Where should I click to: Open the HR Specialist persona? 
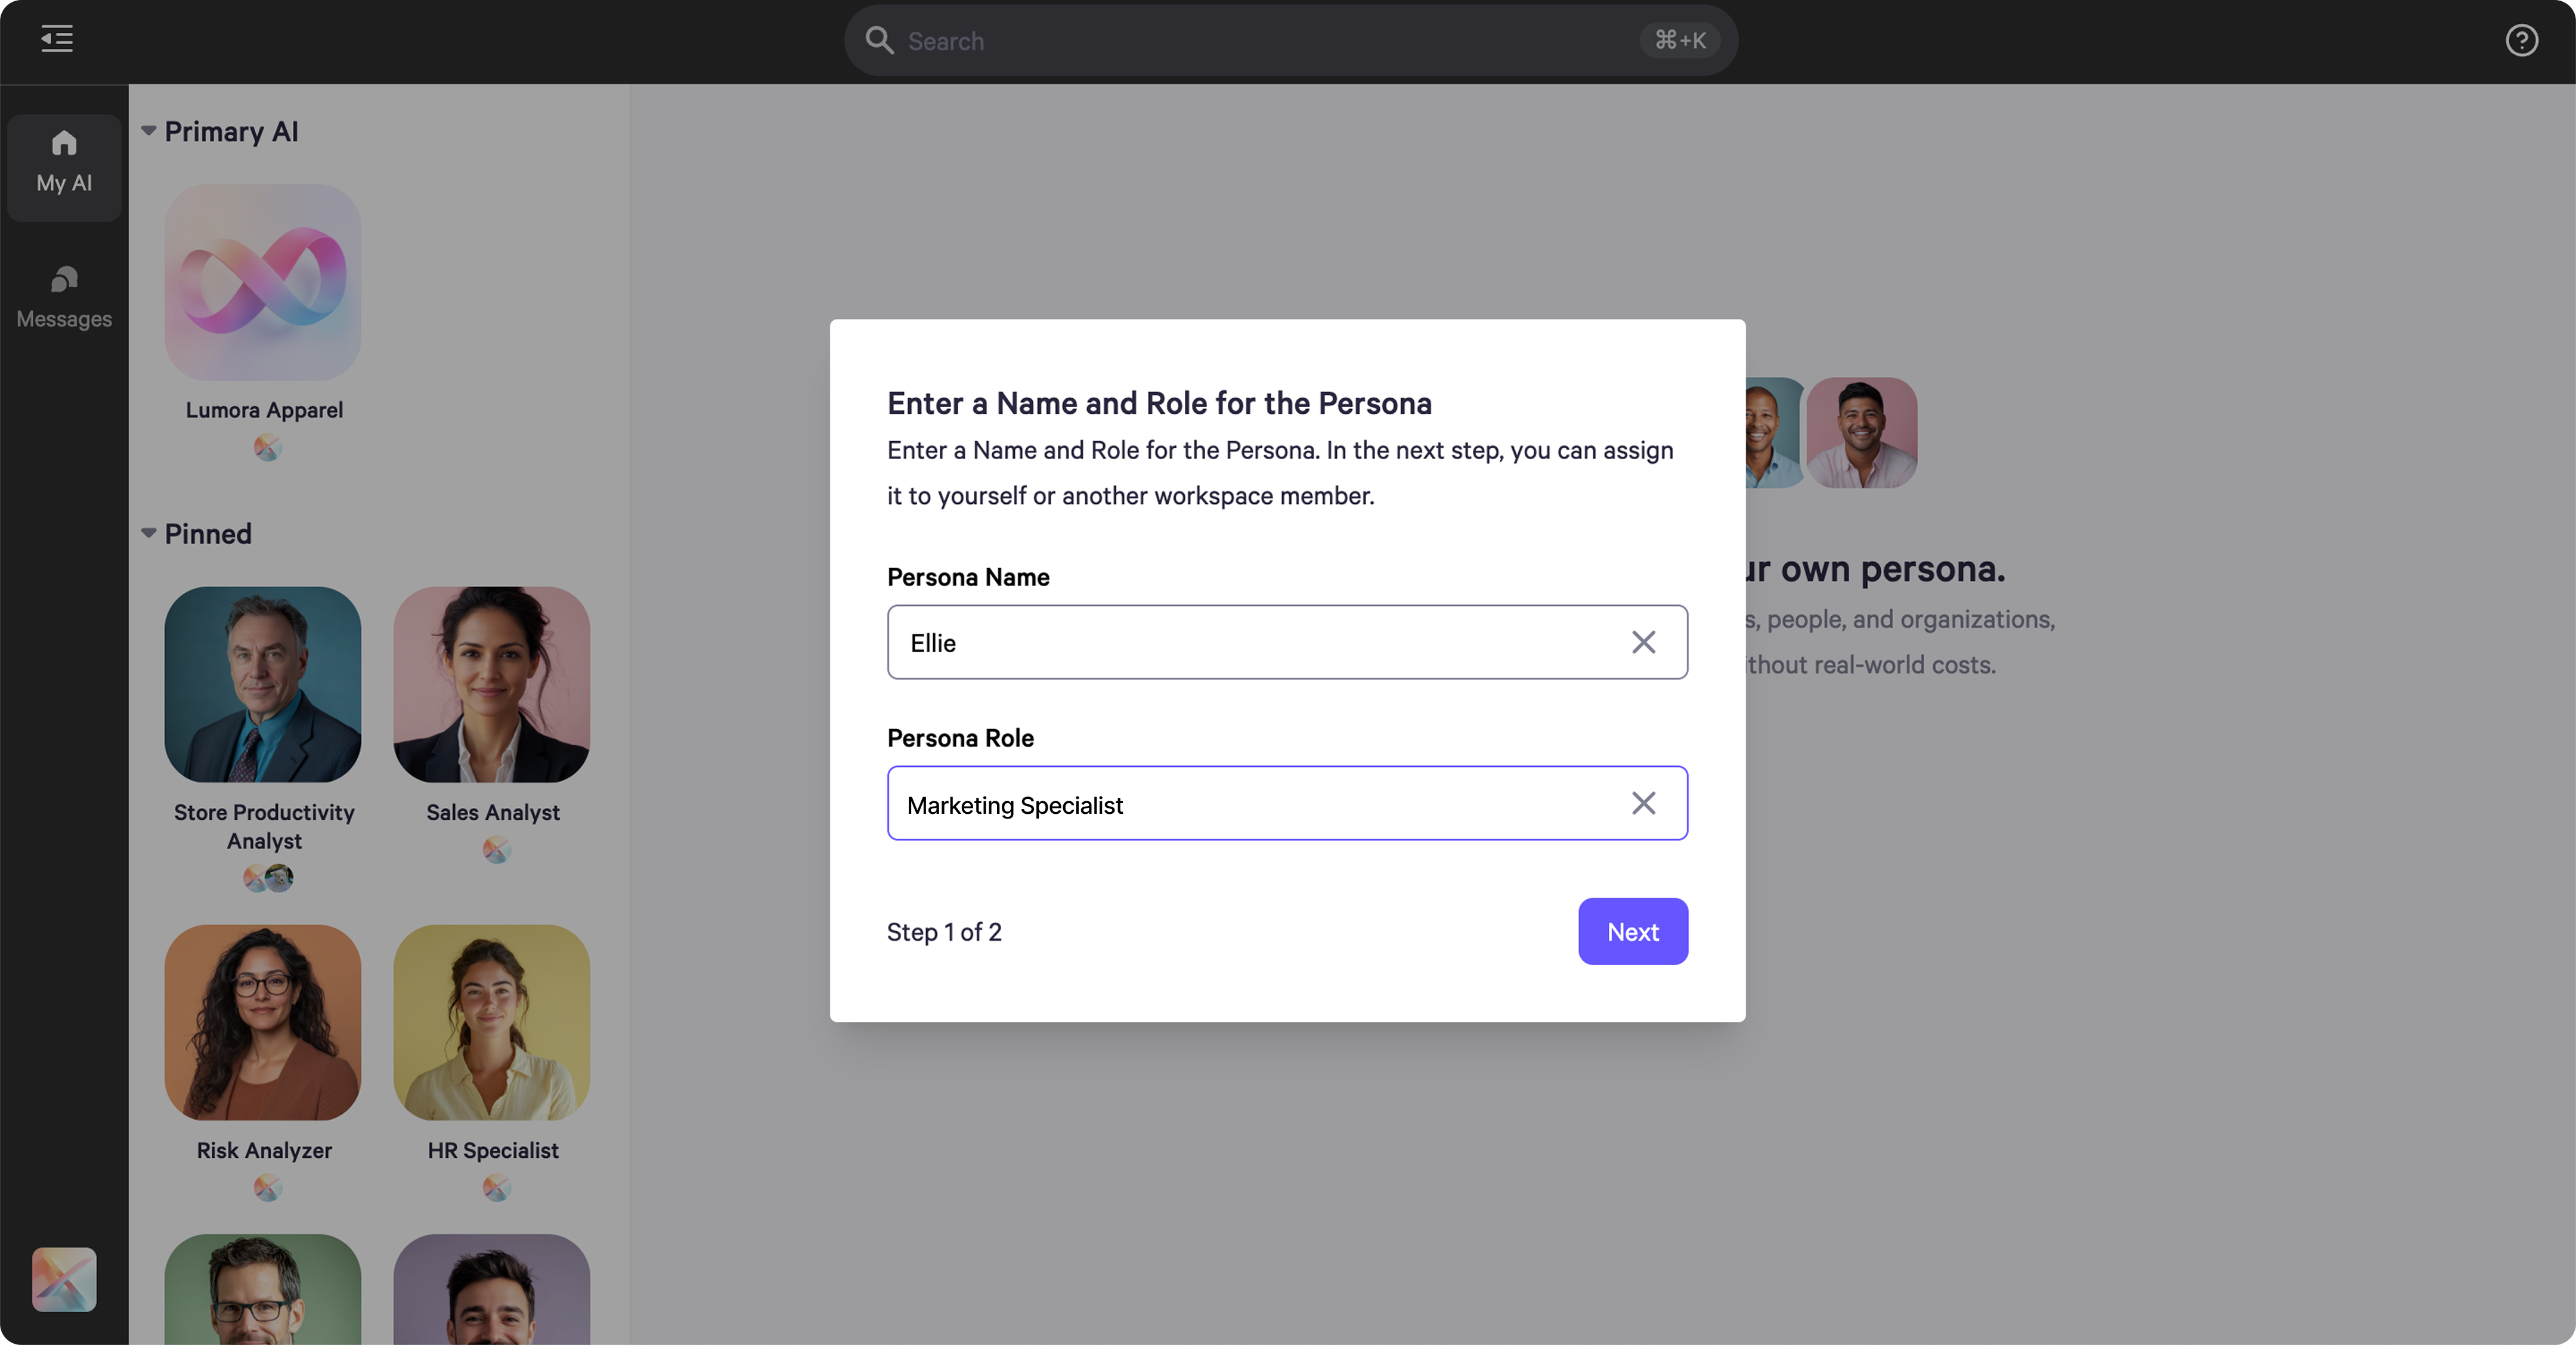[x=491, y=1022]
